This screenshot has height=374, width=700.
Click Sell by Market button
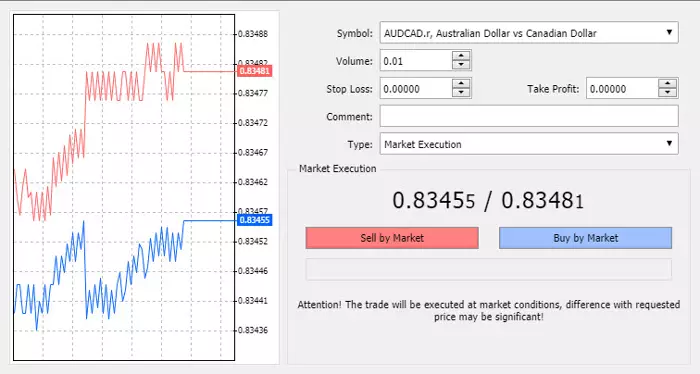(x=392, y=238)
